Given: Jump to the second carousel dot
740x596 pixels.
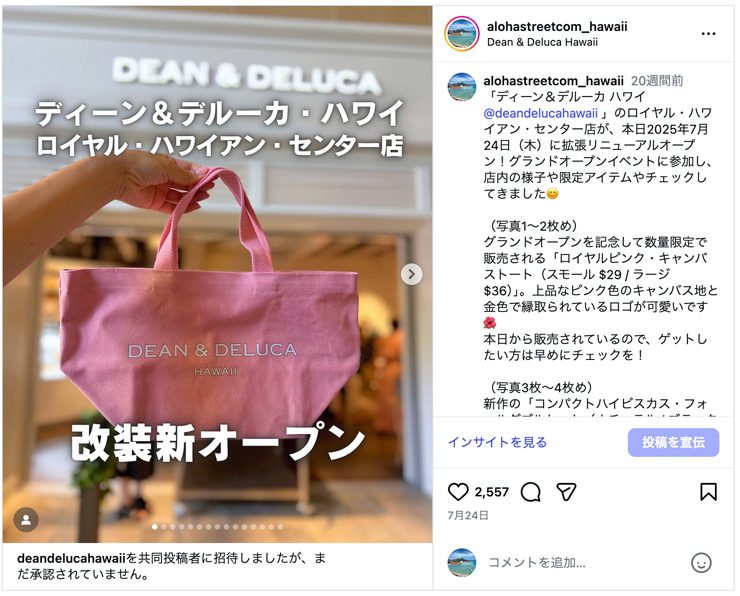Looking at the screenshot, I should pyautogui.click(x=164, y=527).
